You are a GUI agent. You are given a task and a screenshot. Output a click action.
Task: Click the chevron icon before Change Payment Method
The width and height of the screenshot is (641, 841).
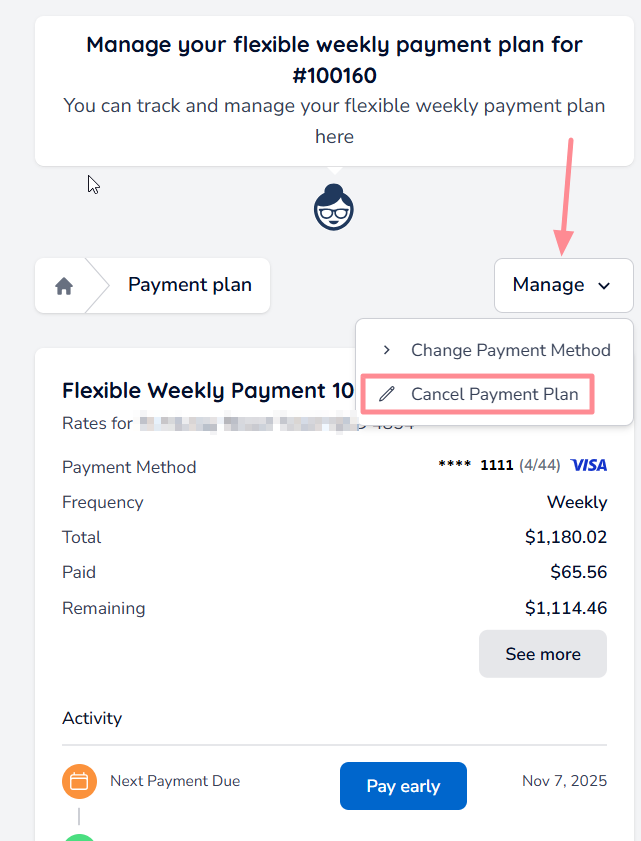[387, 350]
